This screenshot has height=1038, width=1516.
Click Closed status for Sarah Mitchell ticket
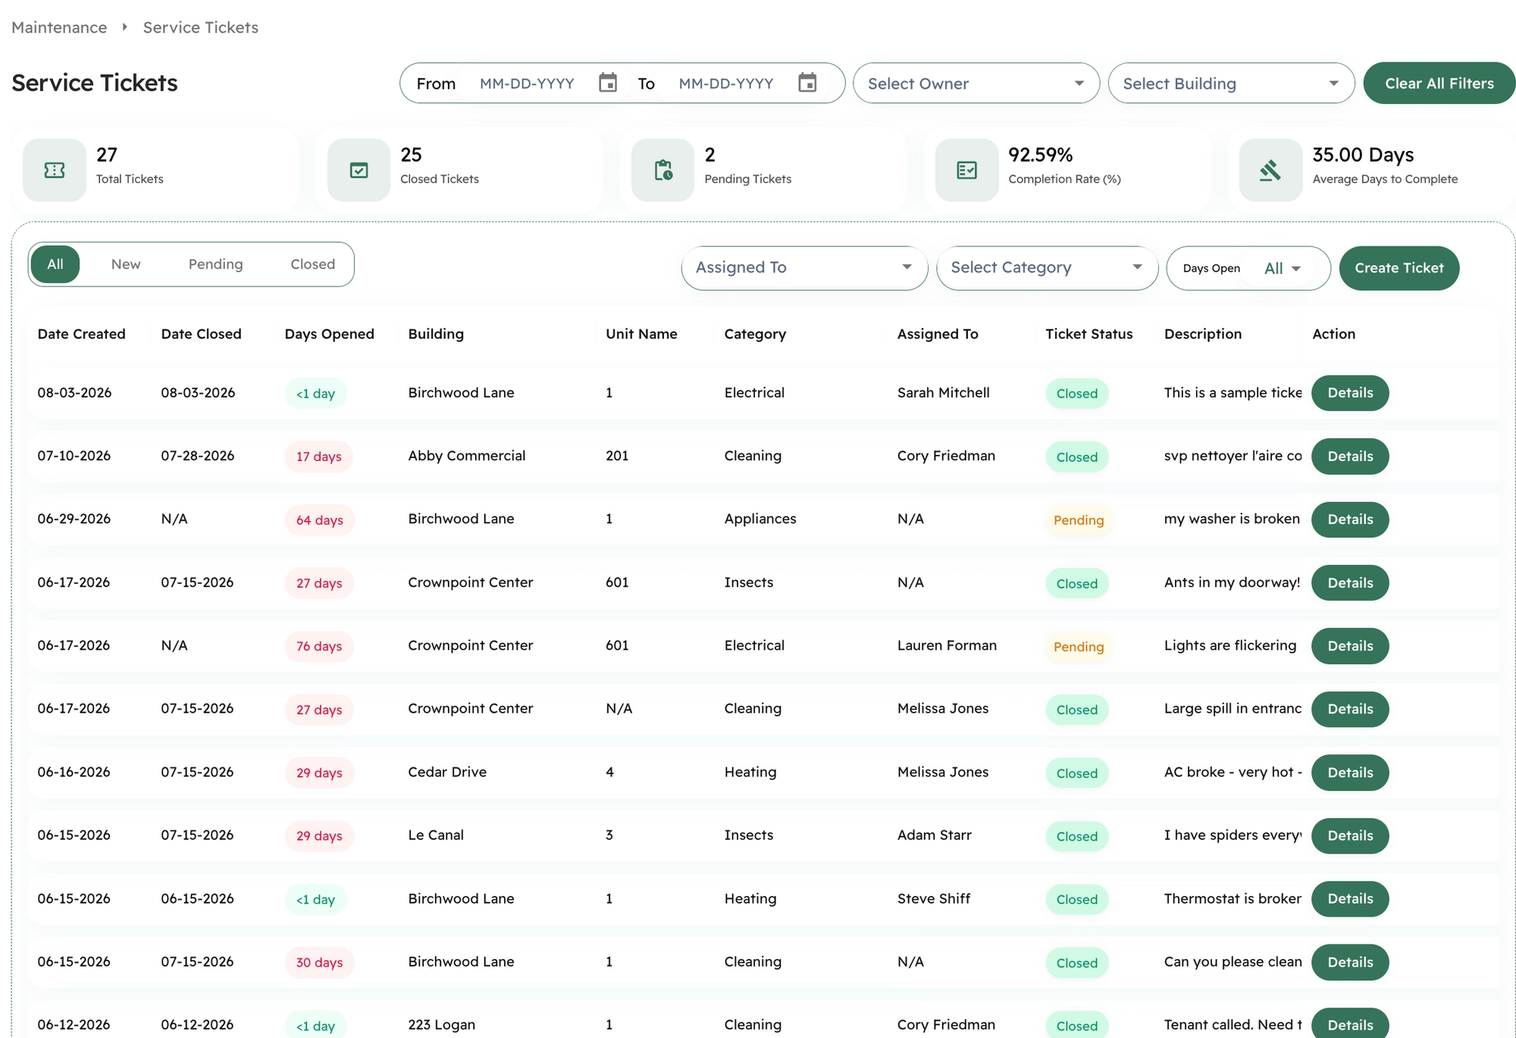(x=1077, y=394)
